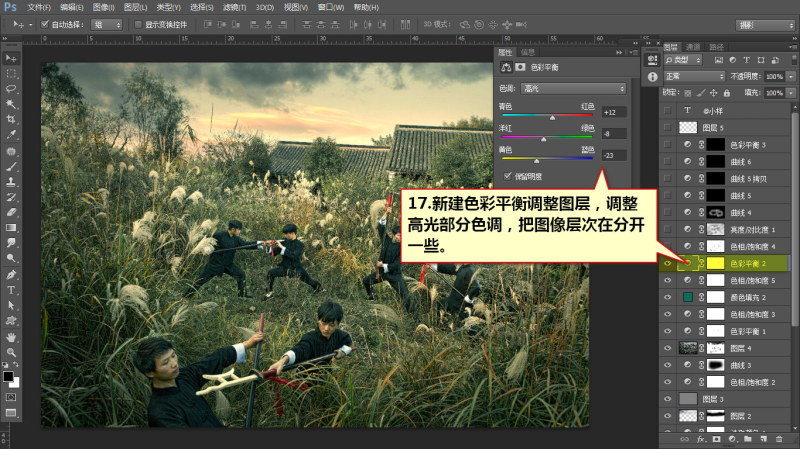The width and height of the screenshot is (800, 449).
Task: Click the delete layer trash icon
Action: [779, 439]
